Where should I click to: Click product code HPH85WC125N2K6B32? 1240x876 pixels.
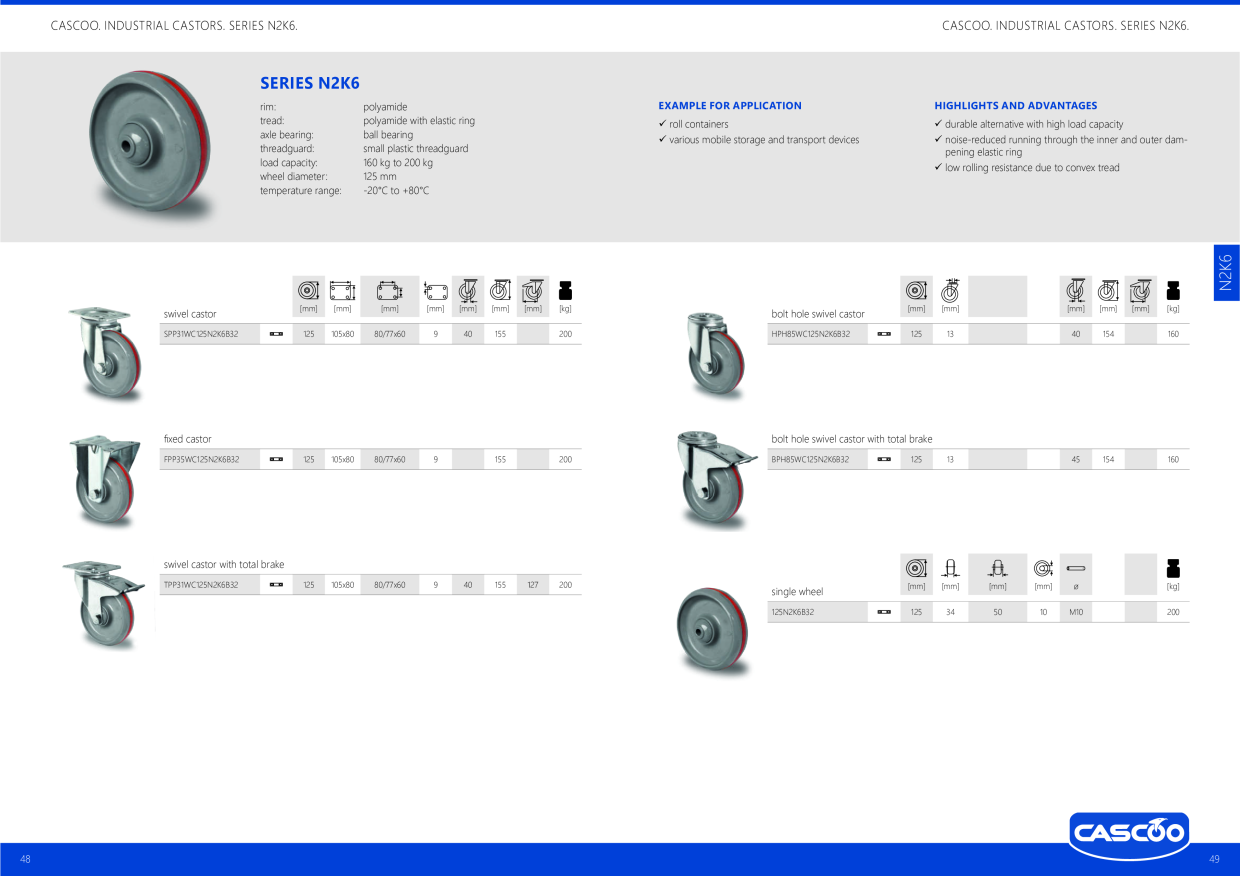810,334
